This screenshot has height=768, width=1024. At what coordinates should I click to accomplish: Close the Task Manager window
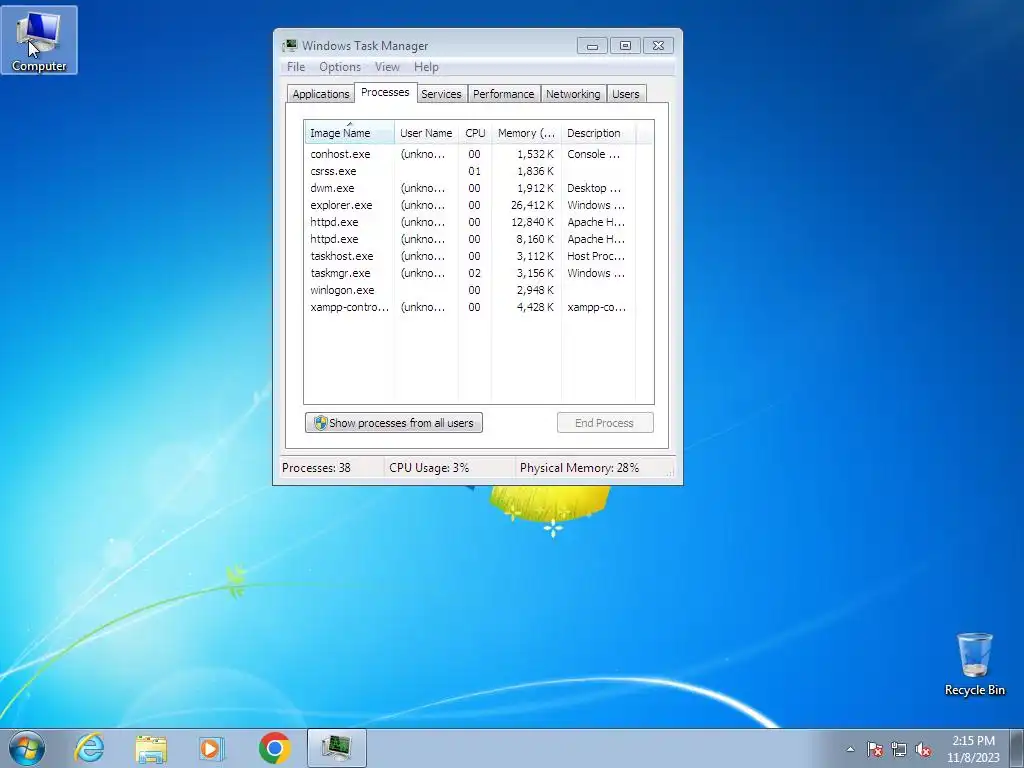[658, 46]
